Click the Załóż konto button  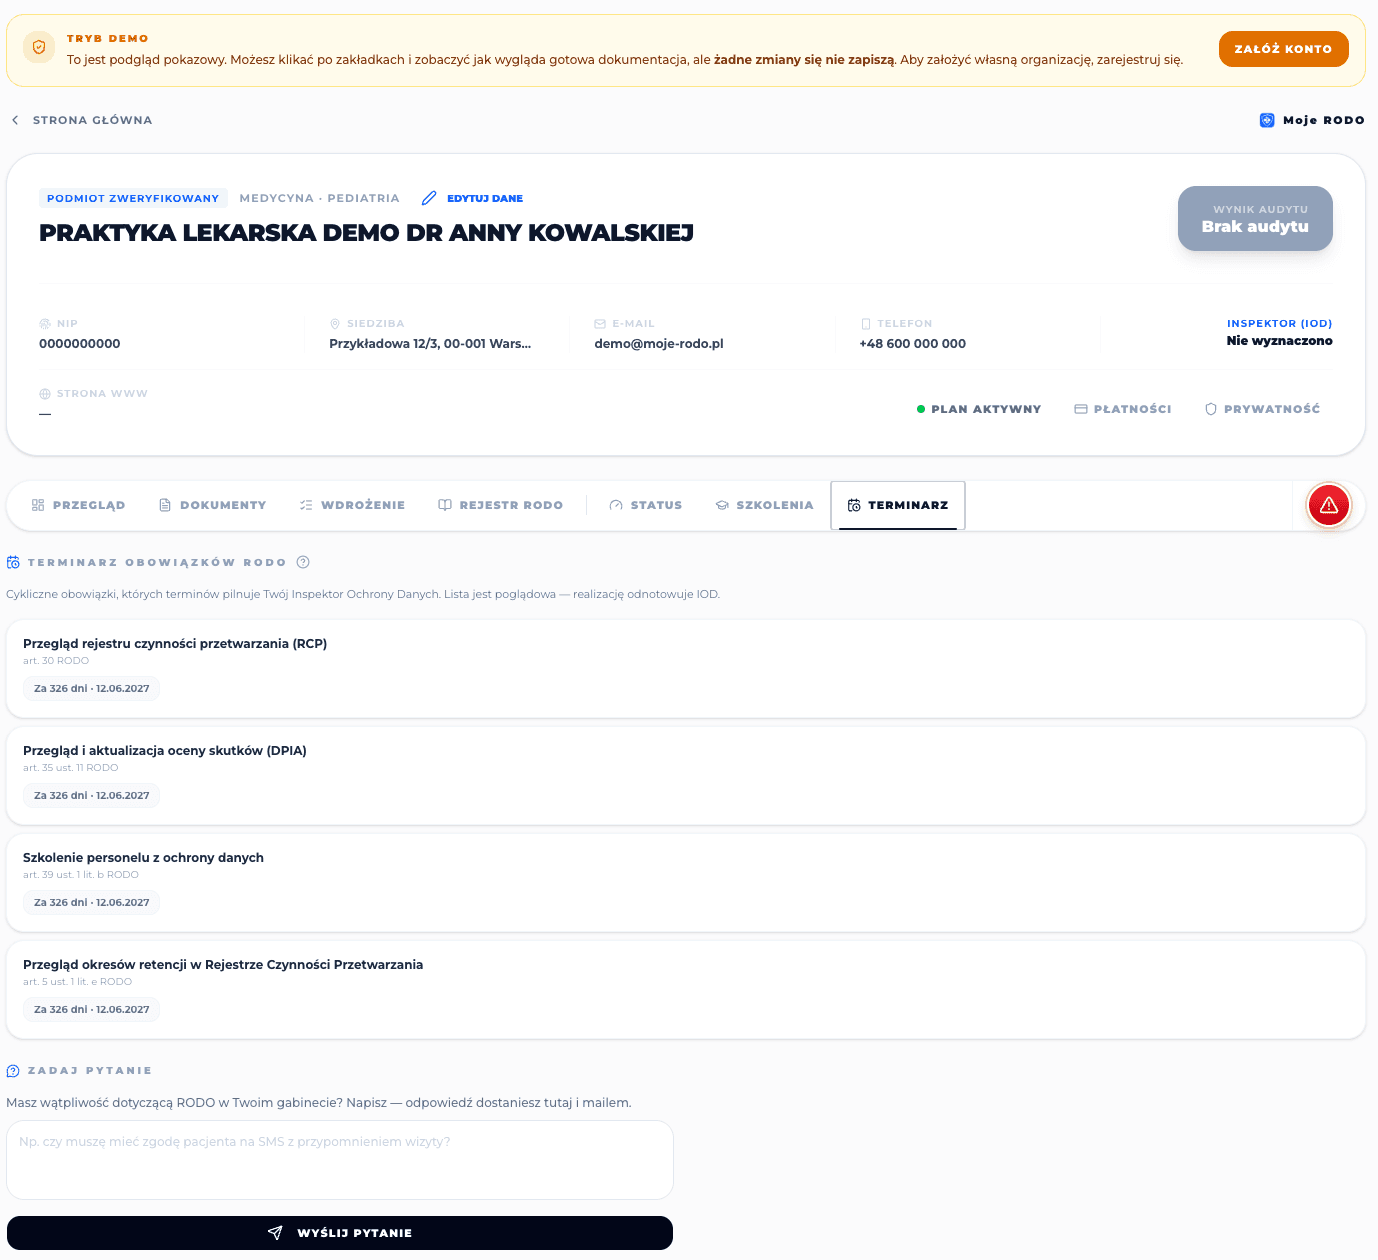click(x=1283, y=49)
